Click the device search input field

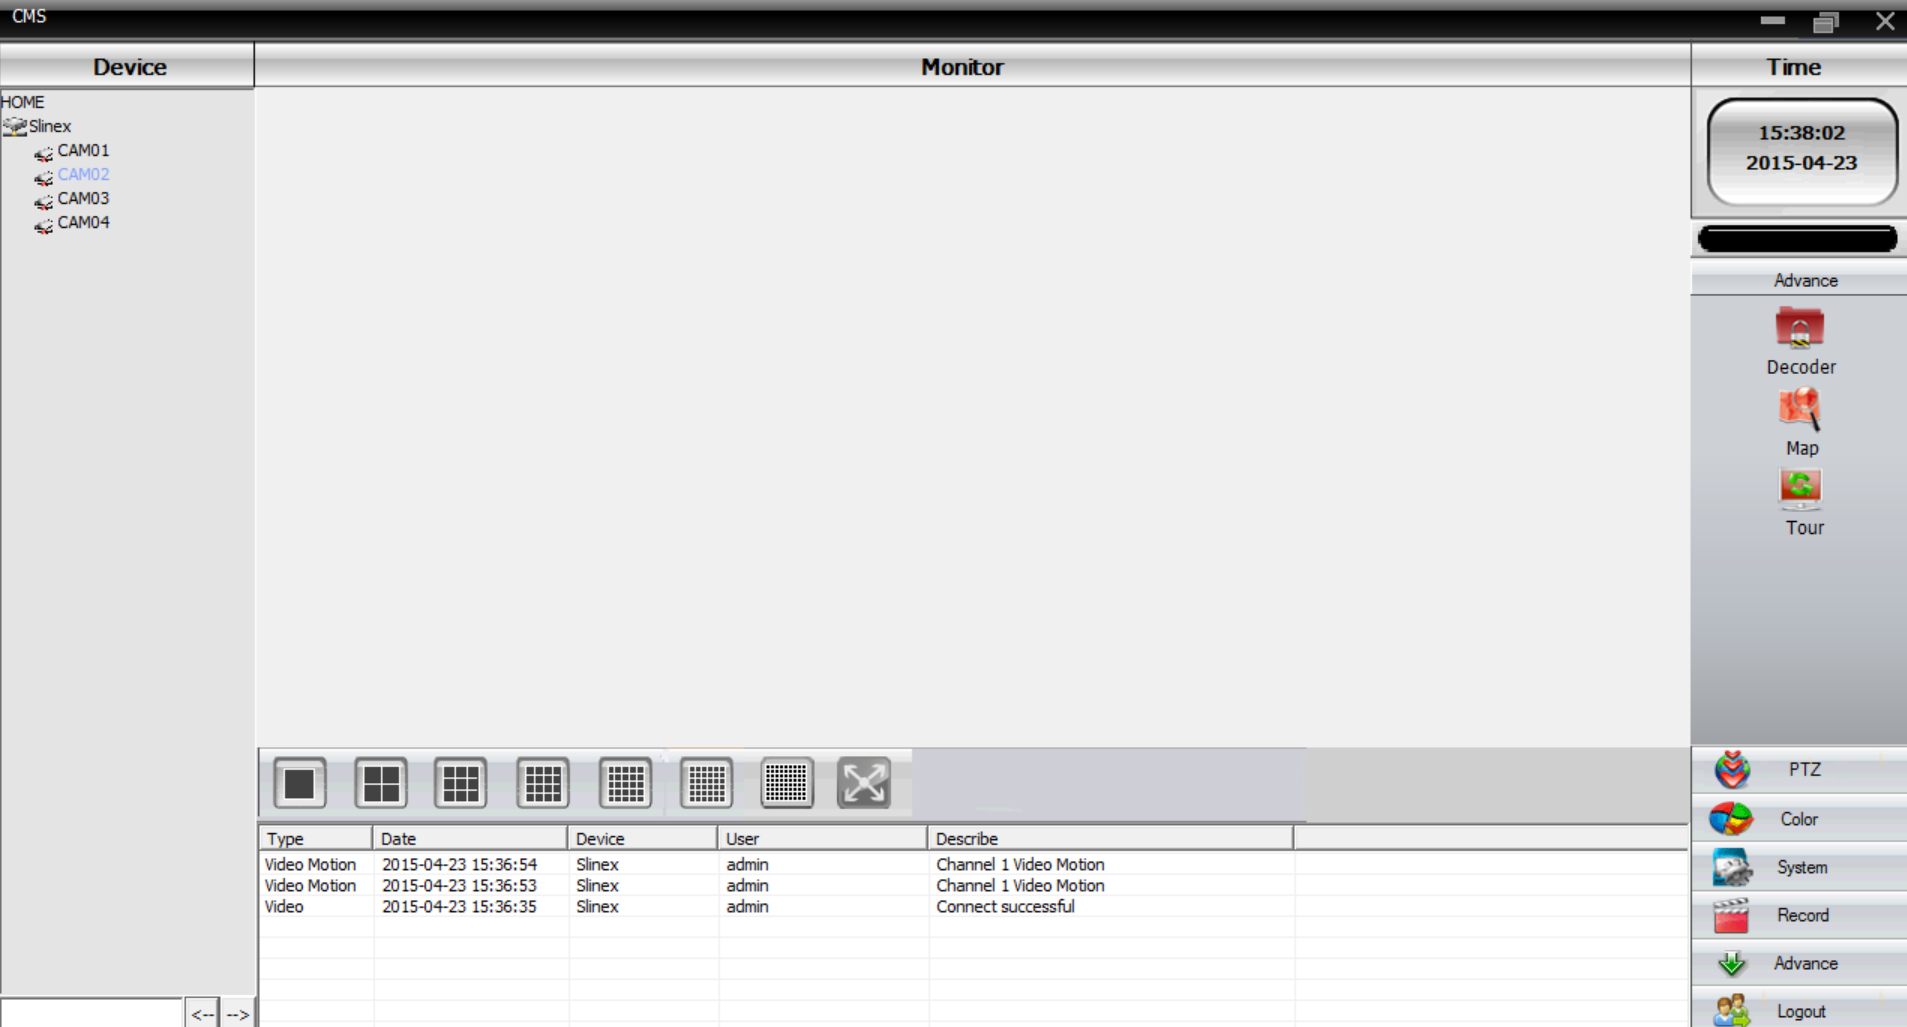[91, 1012]
